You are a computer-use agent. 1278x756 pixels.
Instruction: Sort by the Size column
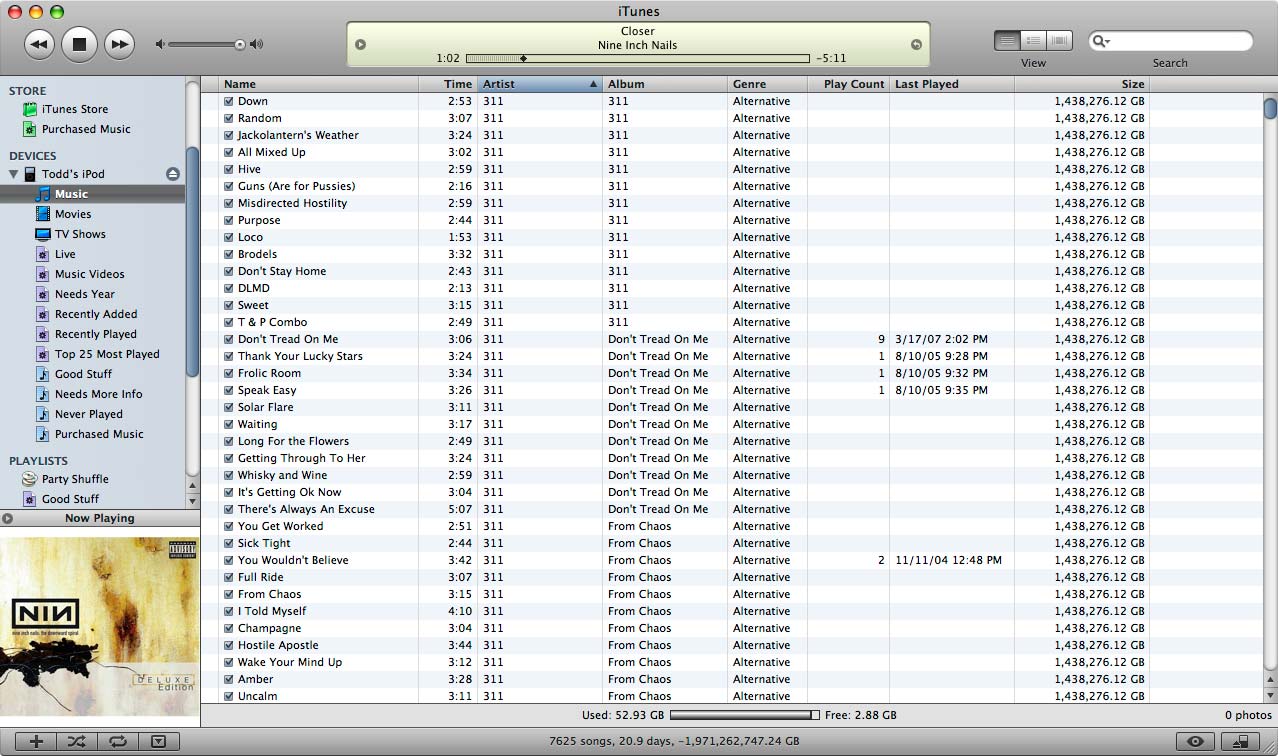pyautogui.click(x=1082, y=84)
